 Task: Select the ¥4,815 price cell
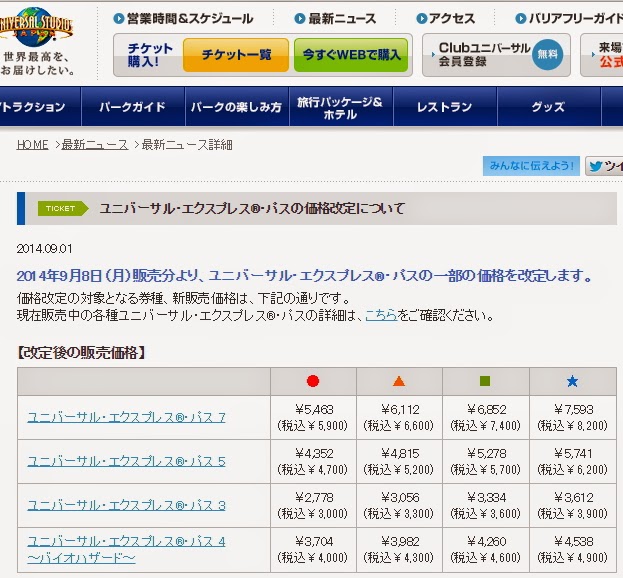[x=400, y=462]
